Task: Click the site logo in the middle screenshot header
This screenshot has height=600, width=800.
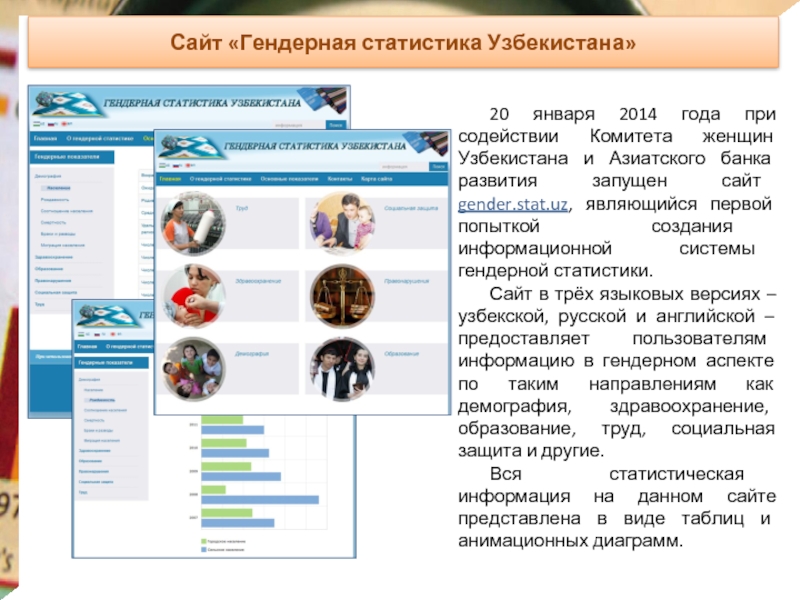Action: pos(189,145)
